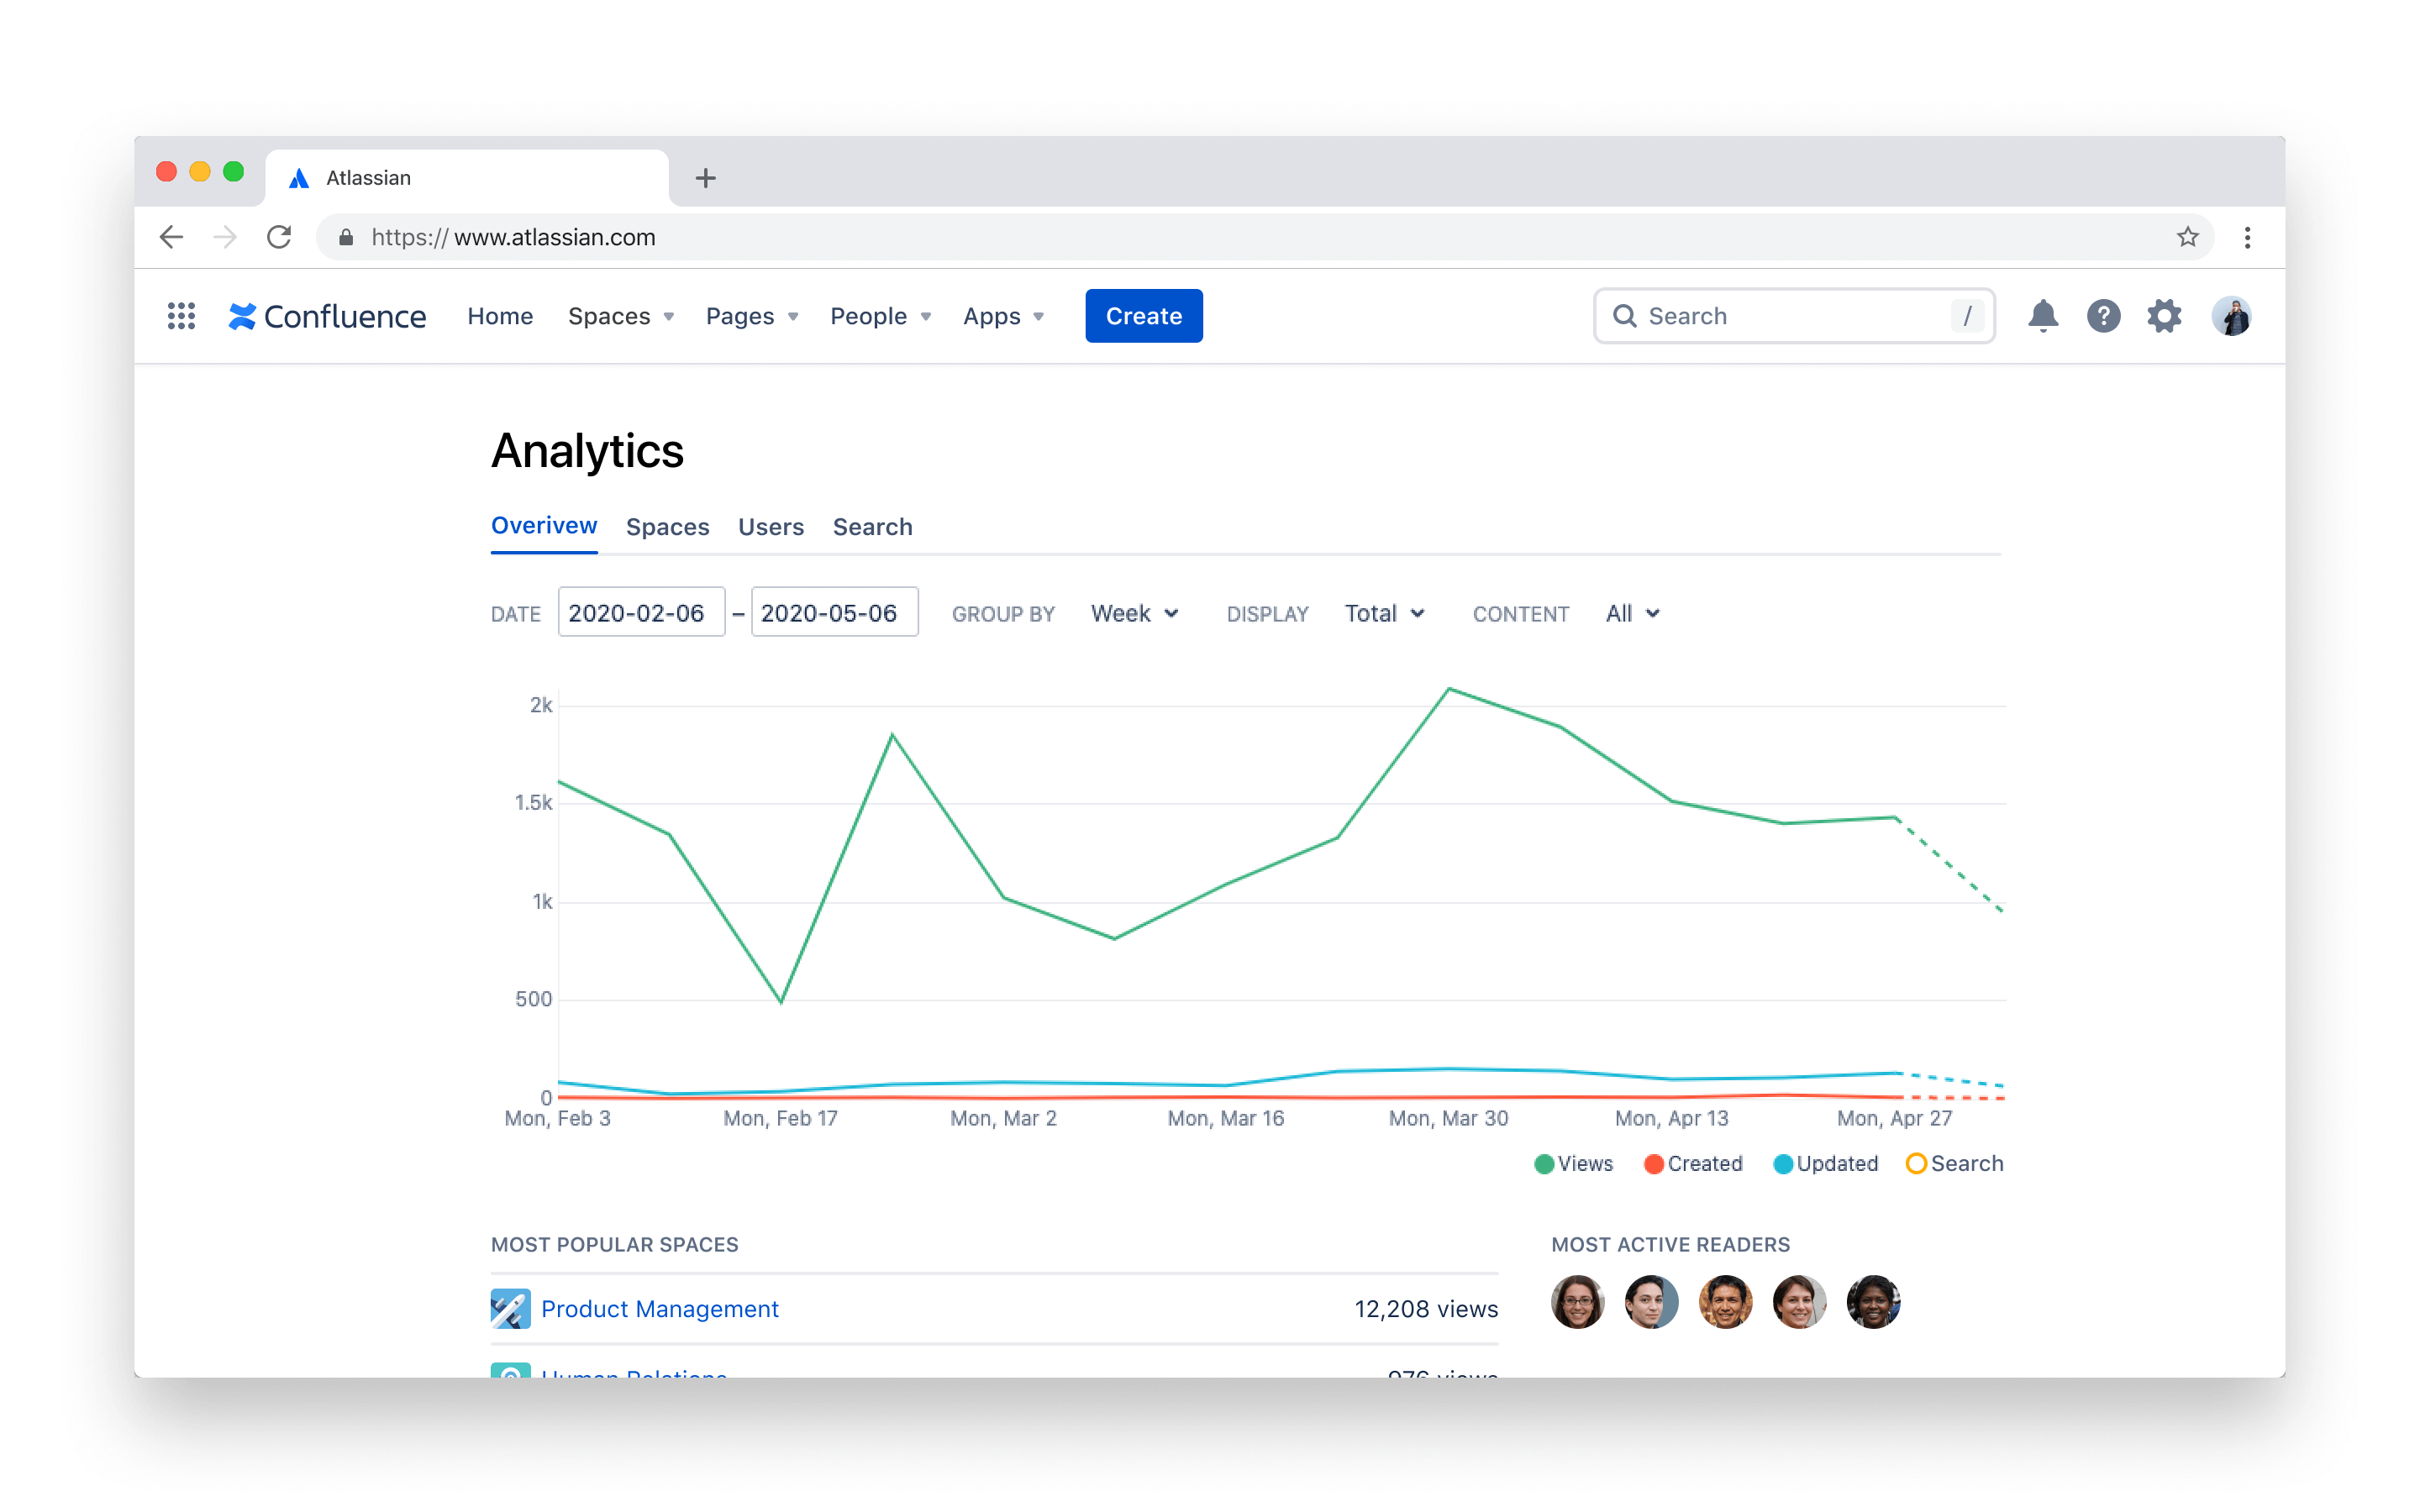This screenshot has width=2420, height=1512.
Task: Switch to the Search analytics tab
Action: coord(871,526)
